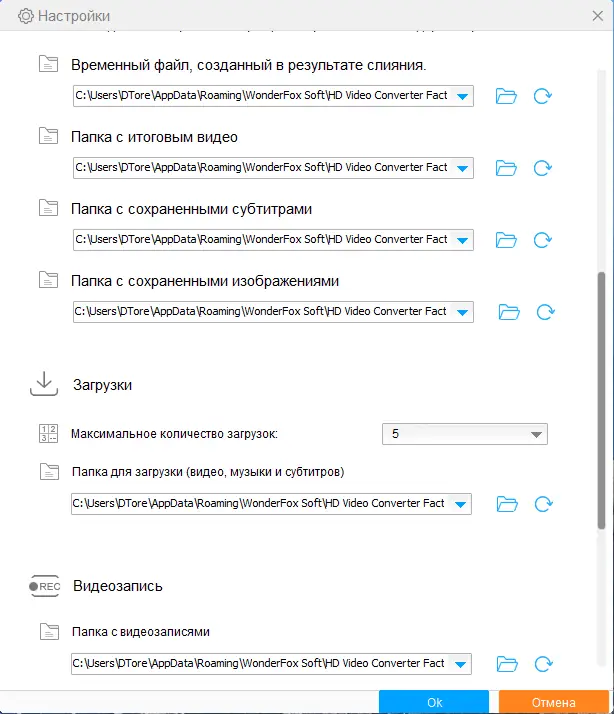Browse folder for output video (итоговым видео)
Screen dimensions: 614x714
(x=506, y=168)
